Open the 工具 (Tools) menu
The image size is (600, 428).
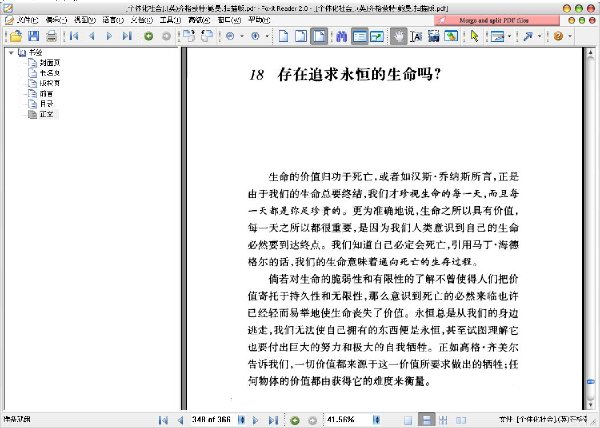(170, 20)
